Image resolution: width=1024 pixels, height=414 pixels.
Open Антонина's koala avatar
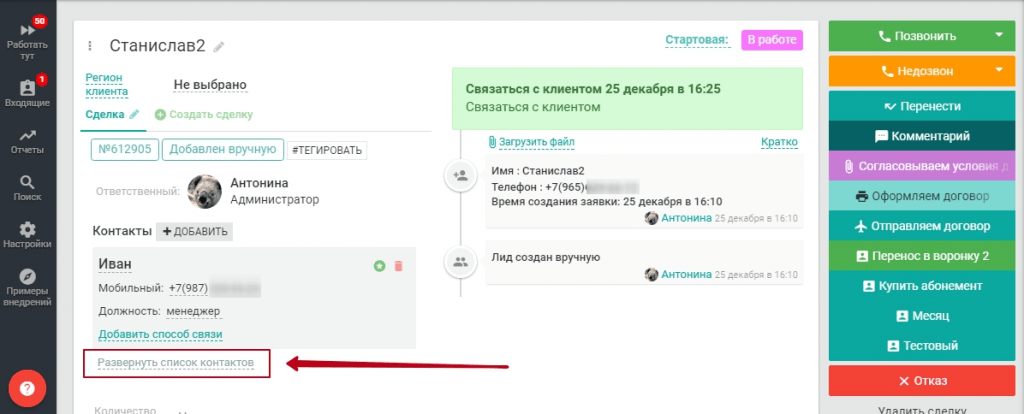(x=204, y=191)
